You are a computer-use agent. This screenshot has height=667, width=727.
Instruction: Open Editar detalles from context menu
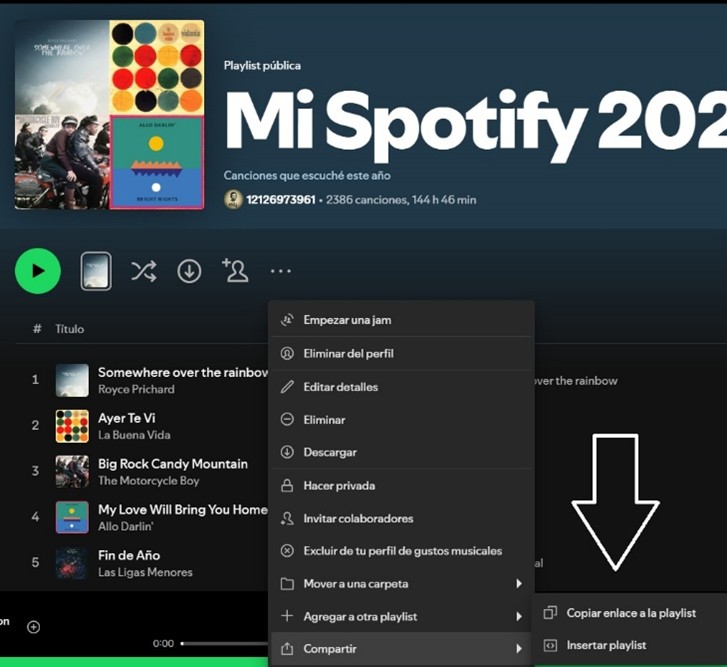[x=340, y=387]
